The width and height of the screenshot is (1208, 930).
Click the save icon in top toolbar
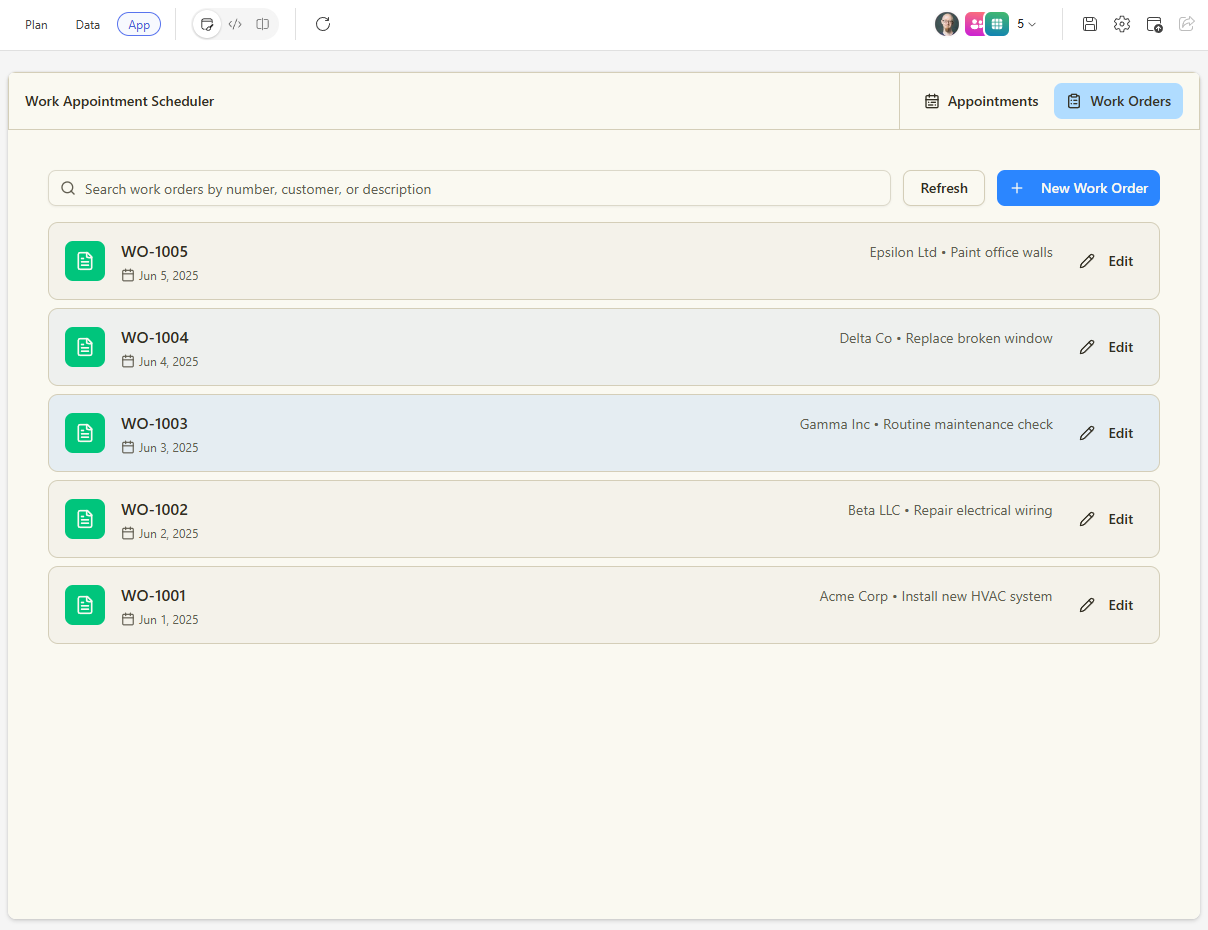[x=1090, y=24]
